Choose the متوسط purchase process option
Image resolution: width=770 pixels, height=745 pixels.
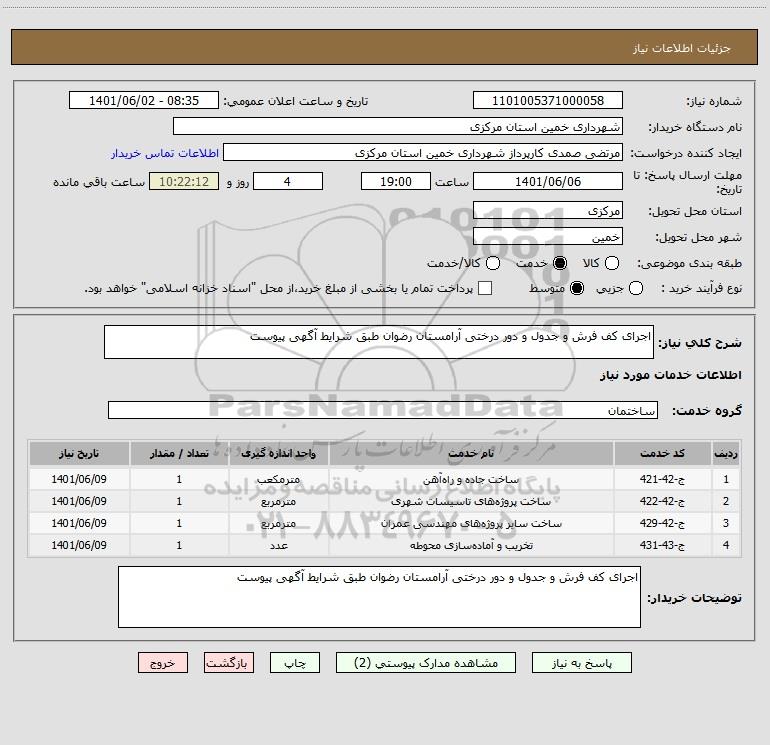pyautogui.click(x=577, y=288)
